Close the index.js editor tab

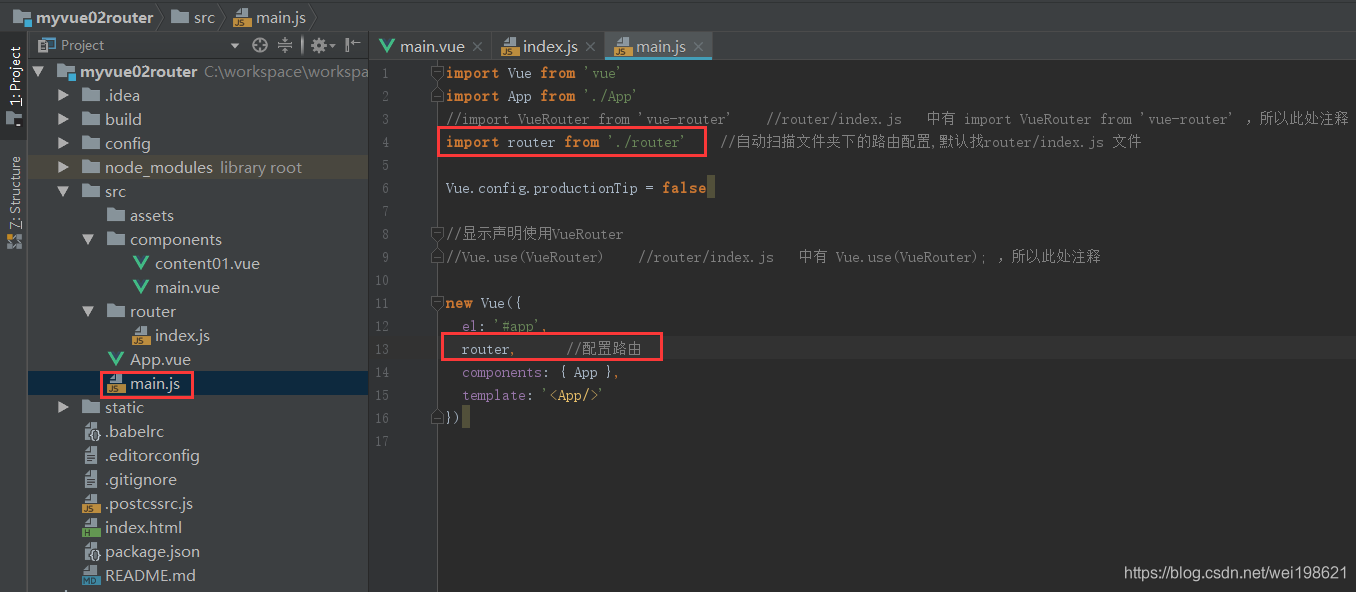[x=590, y=46]
